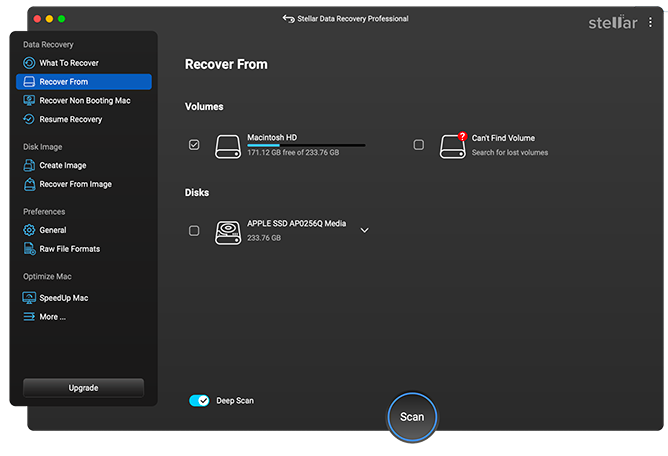The image size is (668, 456).
Task: Open General preferences gear icon
Action: (x=29, y=230)
